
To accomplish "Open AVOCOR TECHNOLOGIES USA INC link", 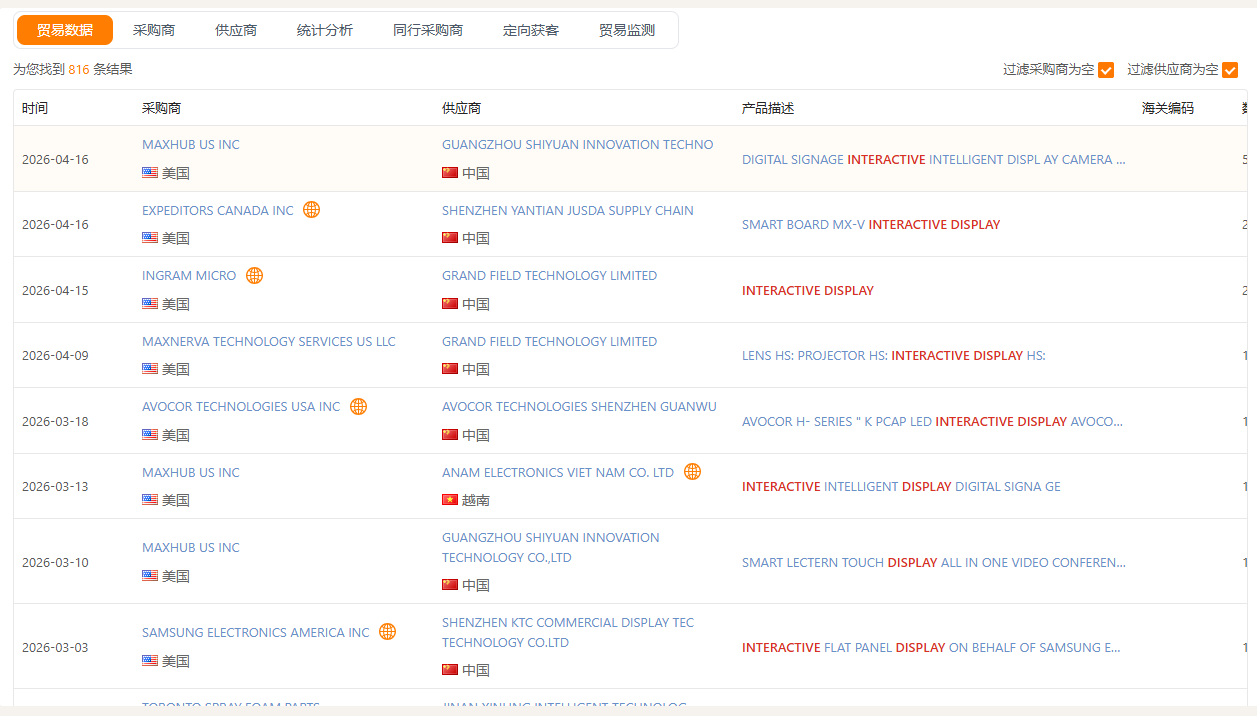I will [x=241, y=407].
